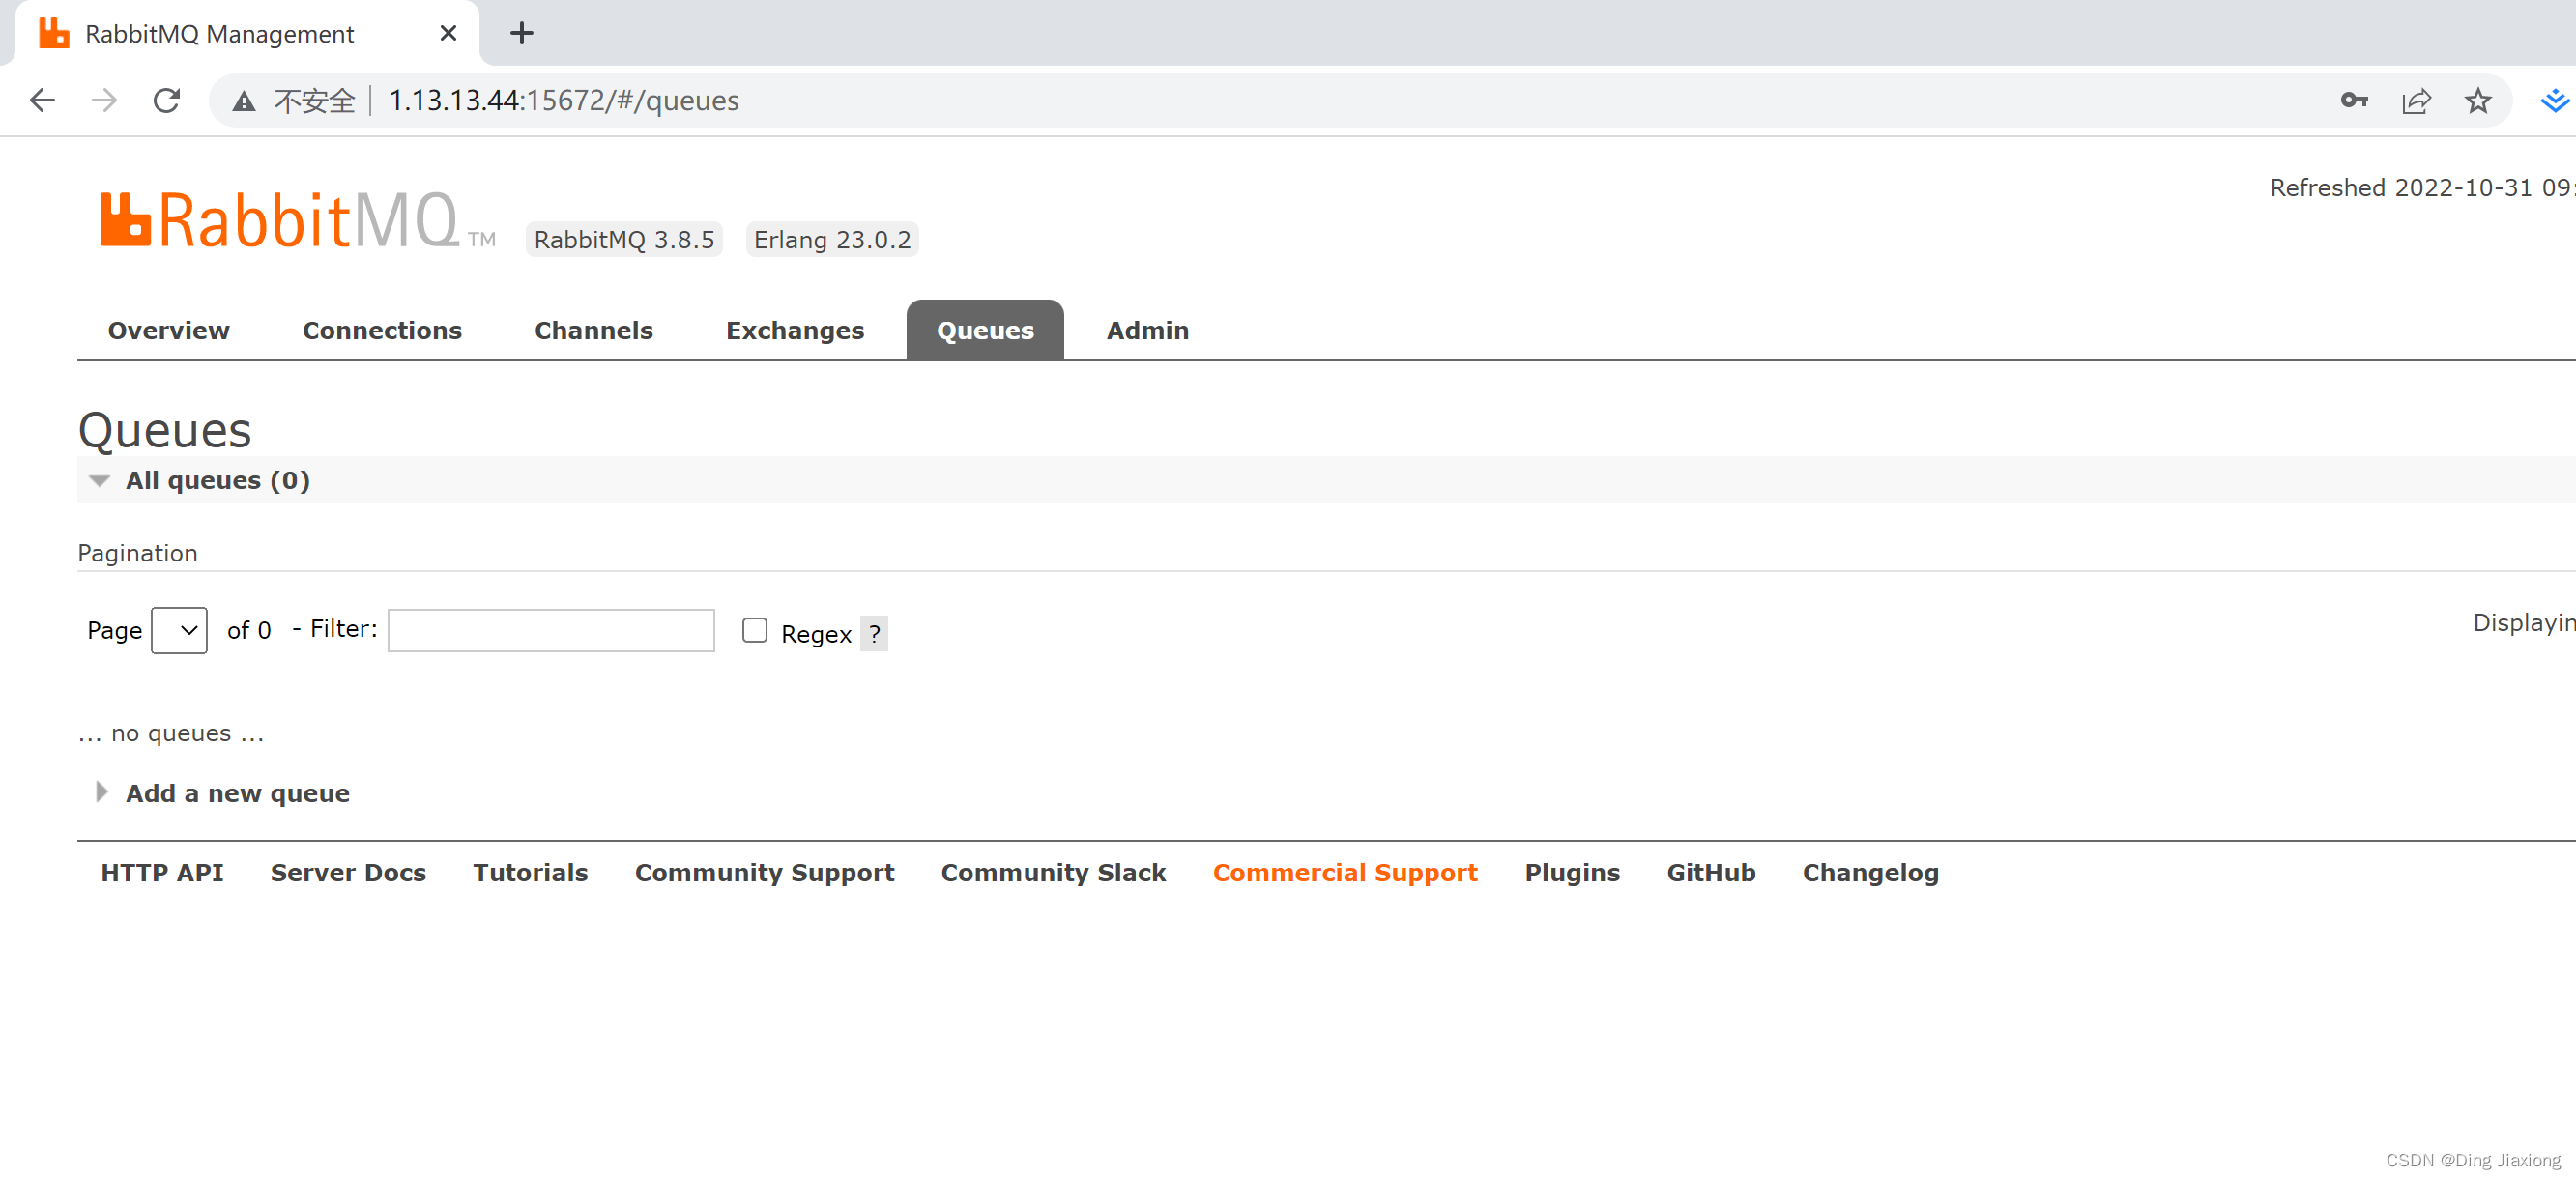The width and height of the screenshot is (2576, 1179).
Task: Switch to the Exchanges tab
Action: (795, 330)
